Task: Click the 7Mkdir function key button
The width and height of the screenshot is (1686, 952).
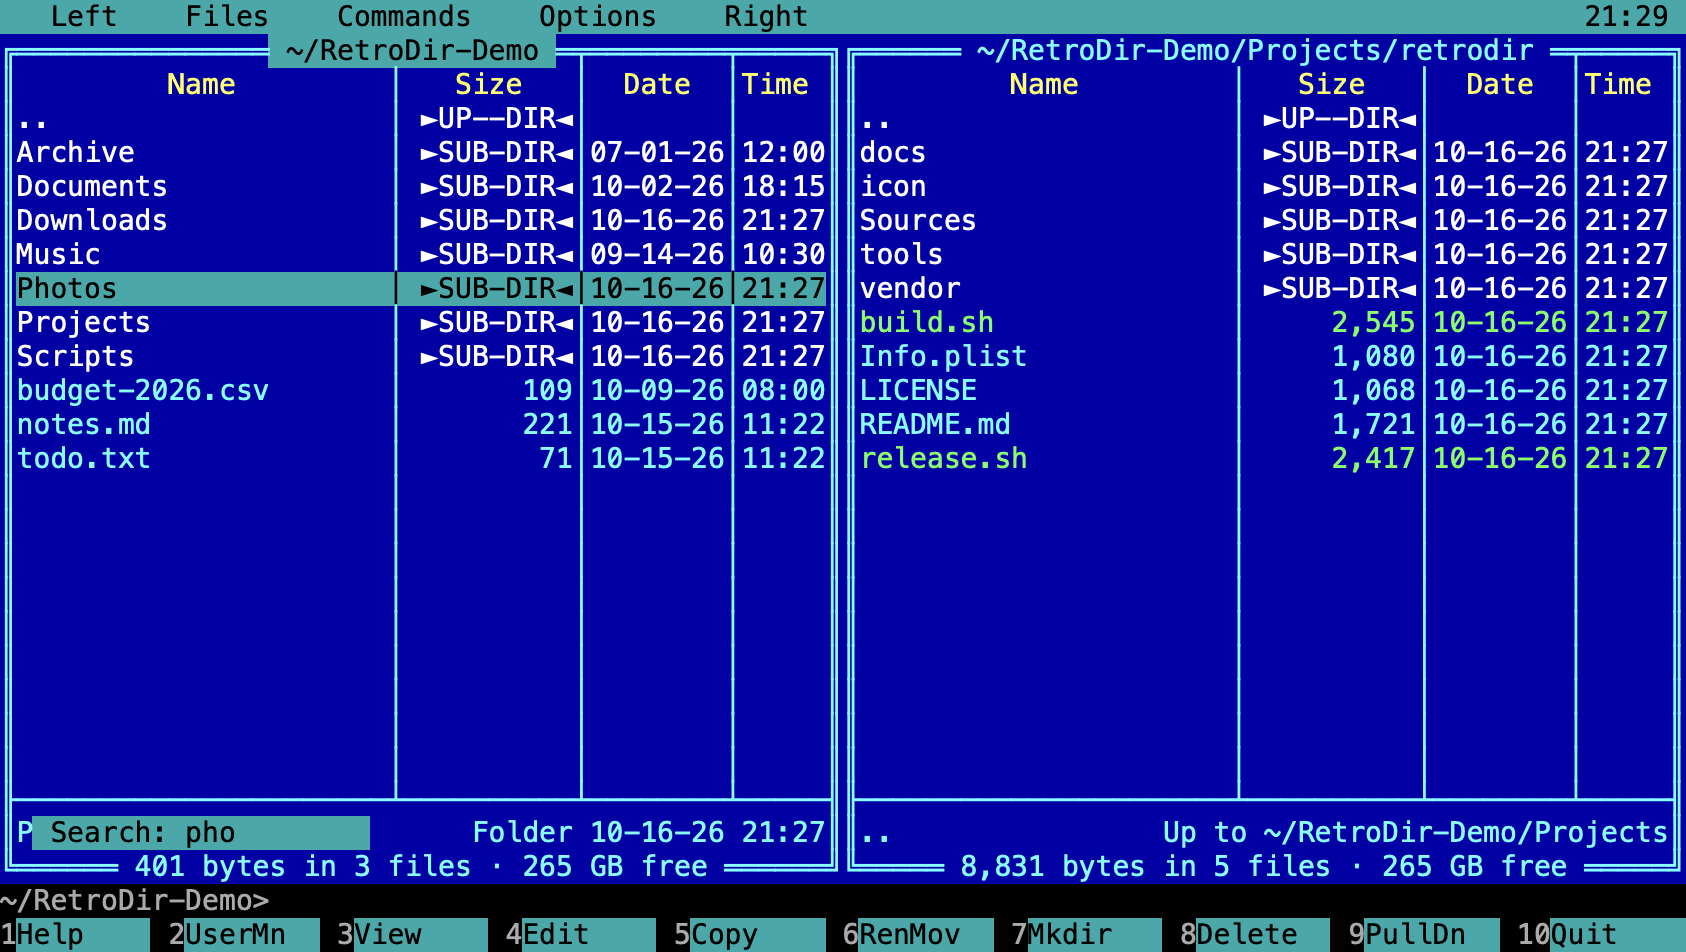Action: click(x=1087, y=934)
